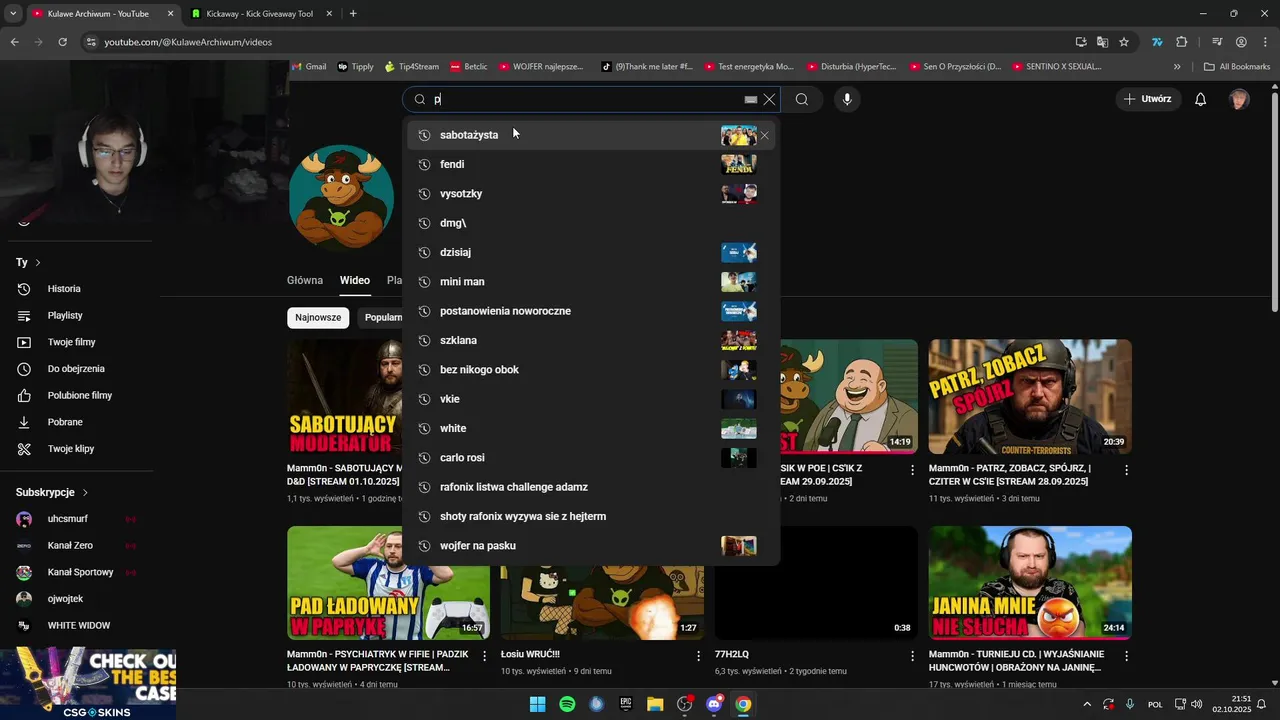This screenshot has height=720, width=1280.
Task: Open PATRZ, ZOBACZ, SPÓJRZ video thumbnail
Action: (x=1030, y=397)
